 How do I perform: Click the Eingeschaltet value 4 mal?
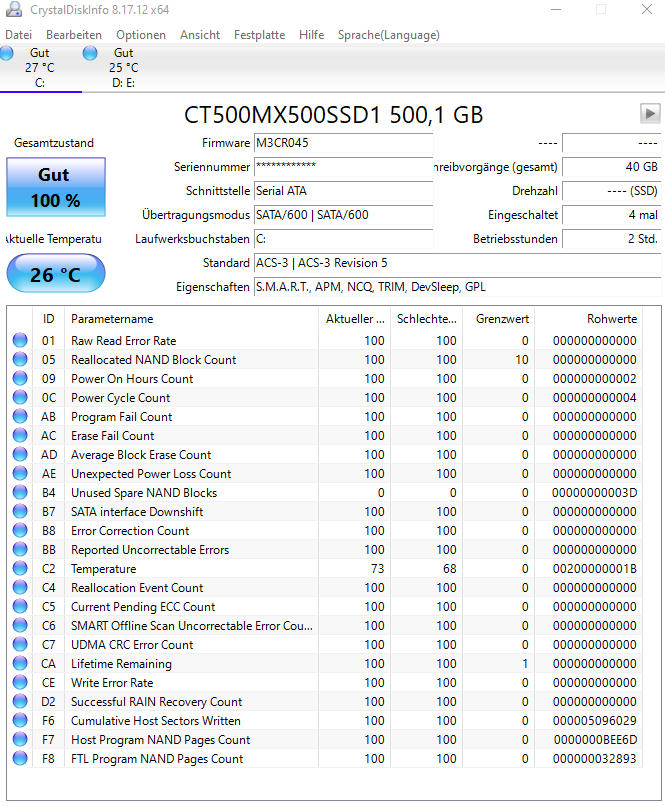[x=612, y=215]
